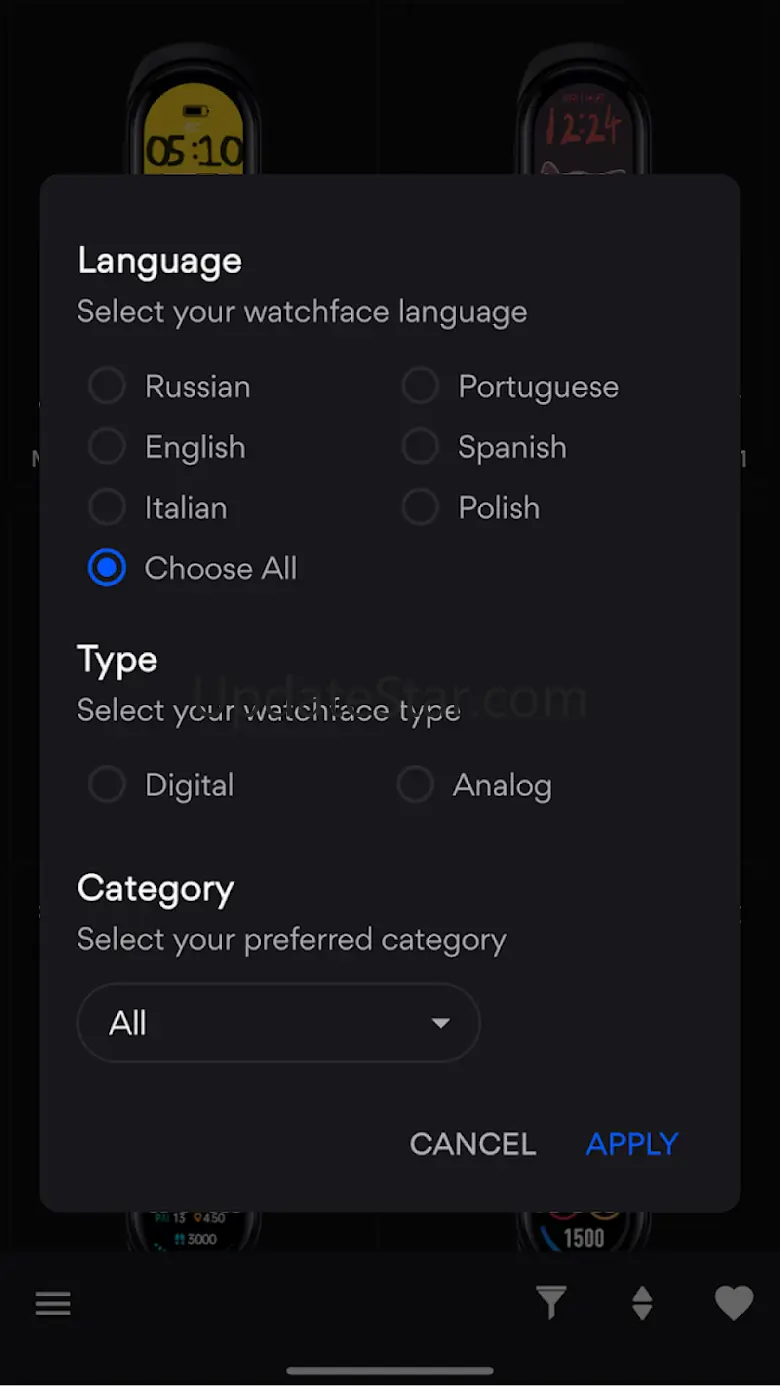Tap the bottom-right 1500 watchface thumbnail

click(x=584, y=1232)
